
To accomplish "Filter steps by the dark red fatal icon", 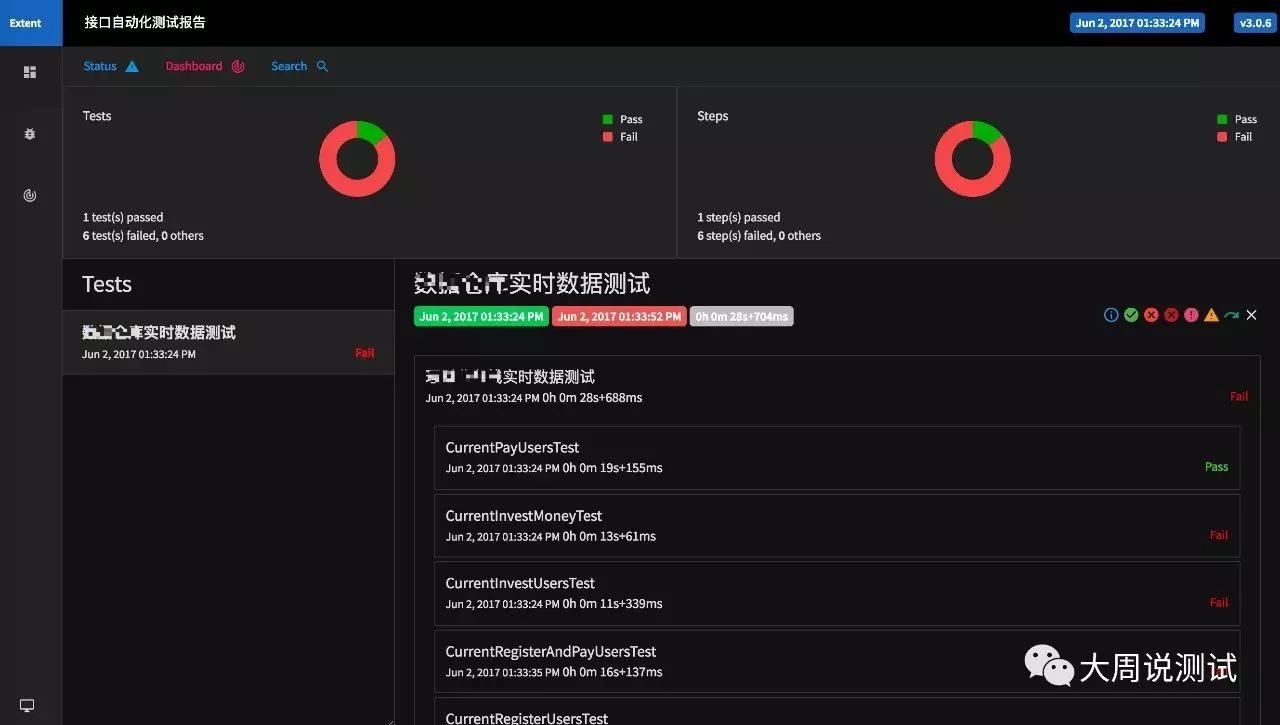I will tap(1171, 315).
